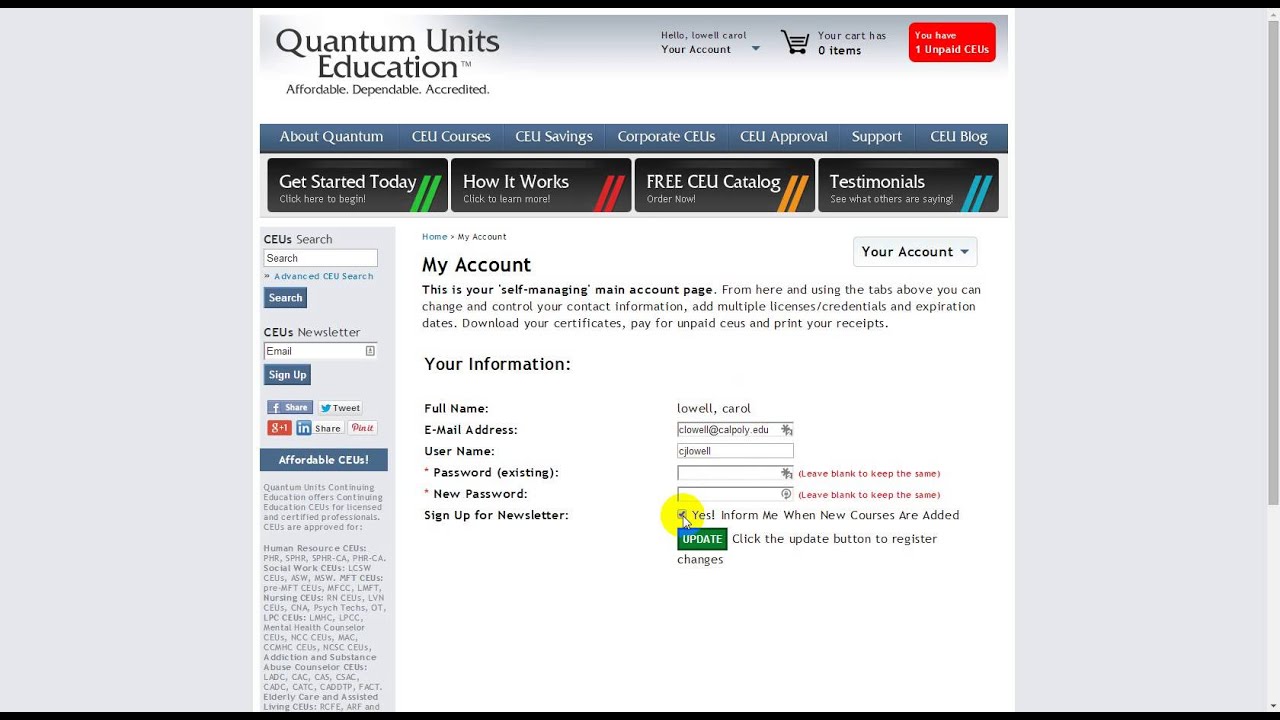The height and width of the screenshot is (720, 1280).
Task: Open the CEU Approval menu
Action: tap(784, 137)
